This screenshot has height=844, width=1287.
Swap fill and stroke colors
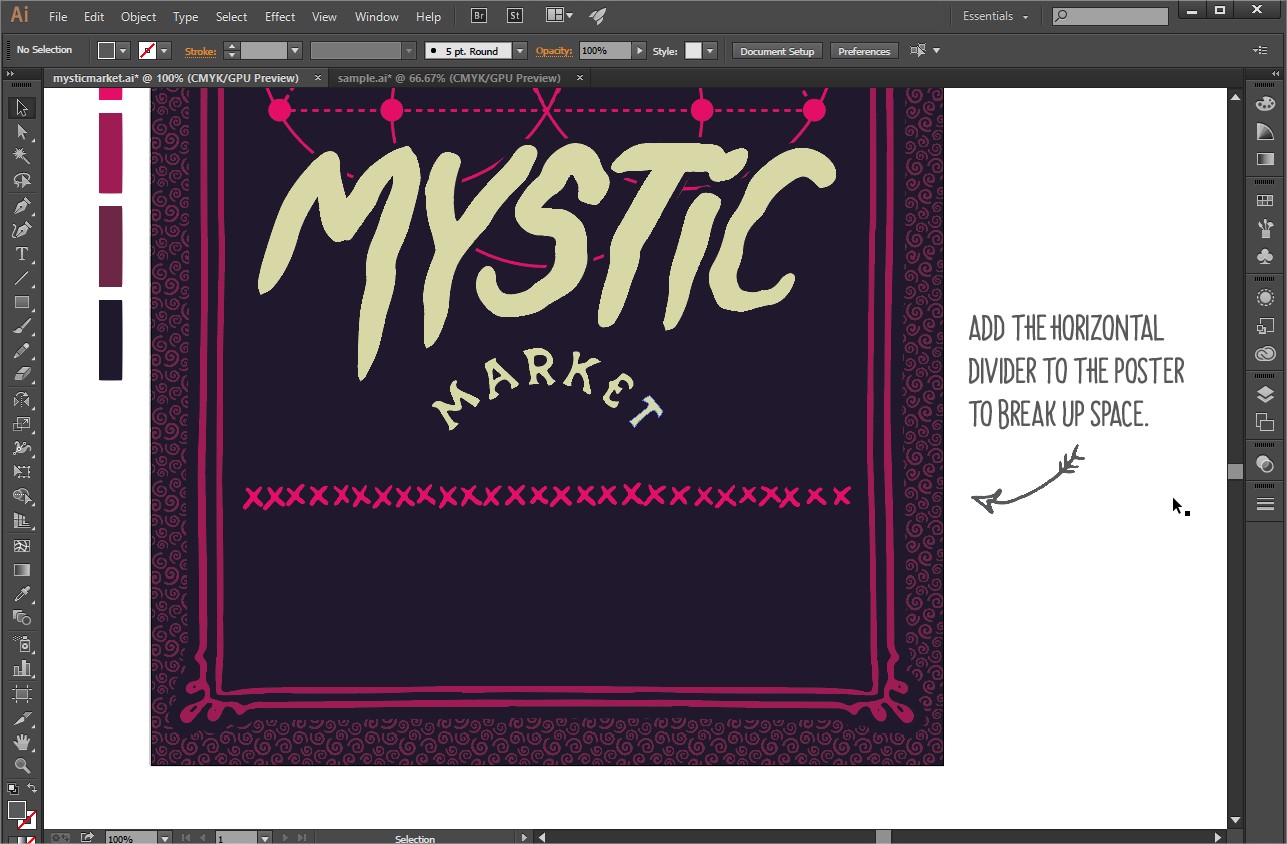click(31, 790)
